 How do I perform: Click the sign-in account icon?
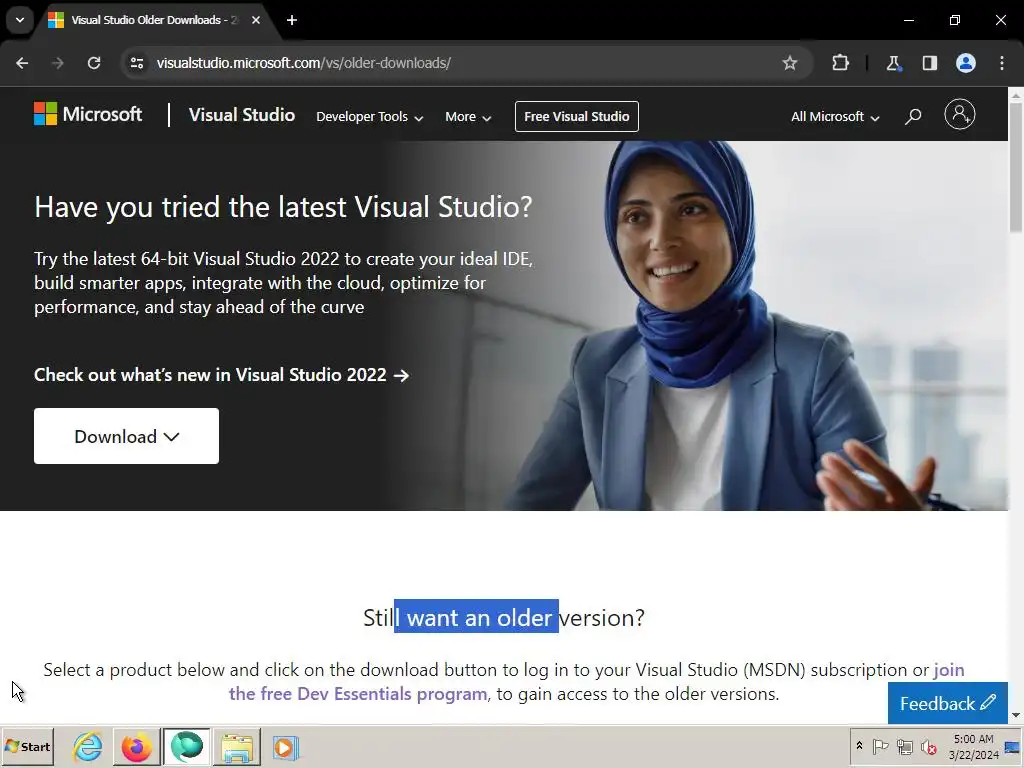pyautogui.click(x=959, y=114)
